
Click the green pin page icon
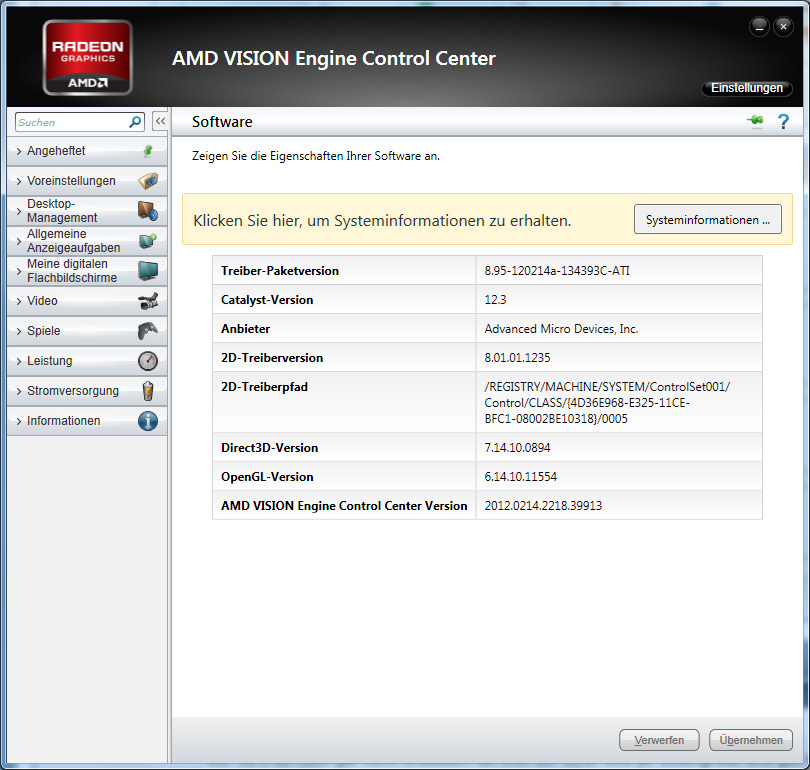pyautogui.click(x=755, y=121)
